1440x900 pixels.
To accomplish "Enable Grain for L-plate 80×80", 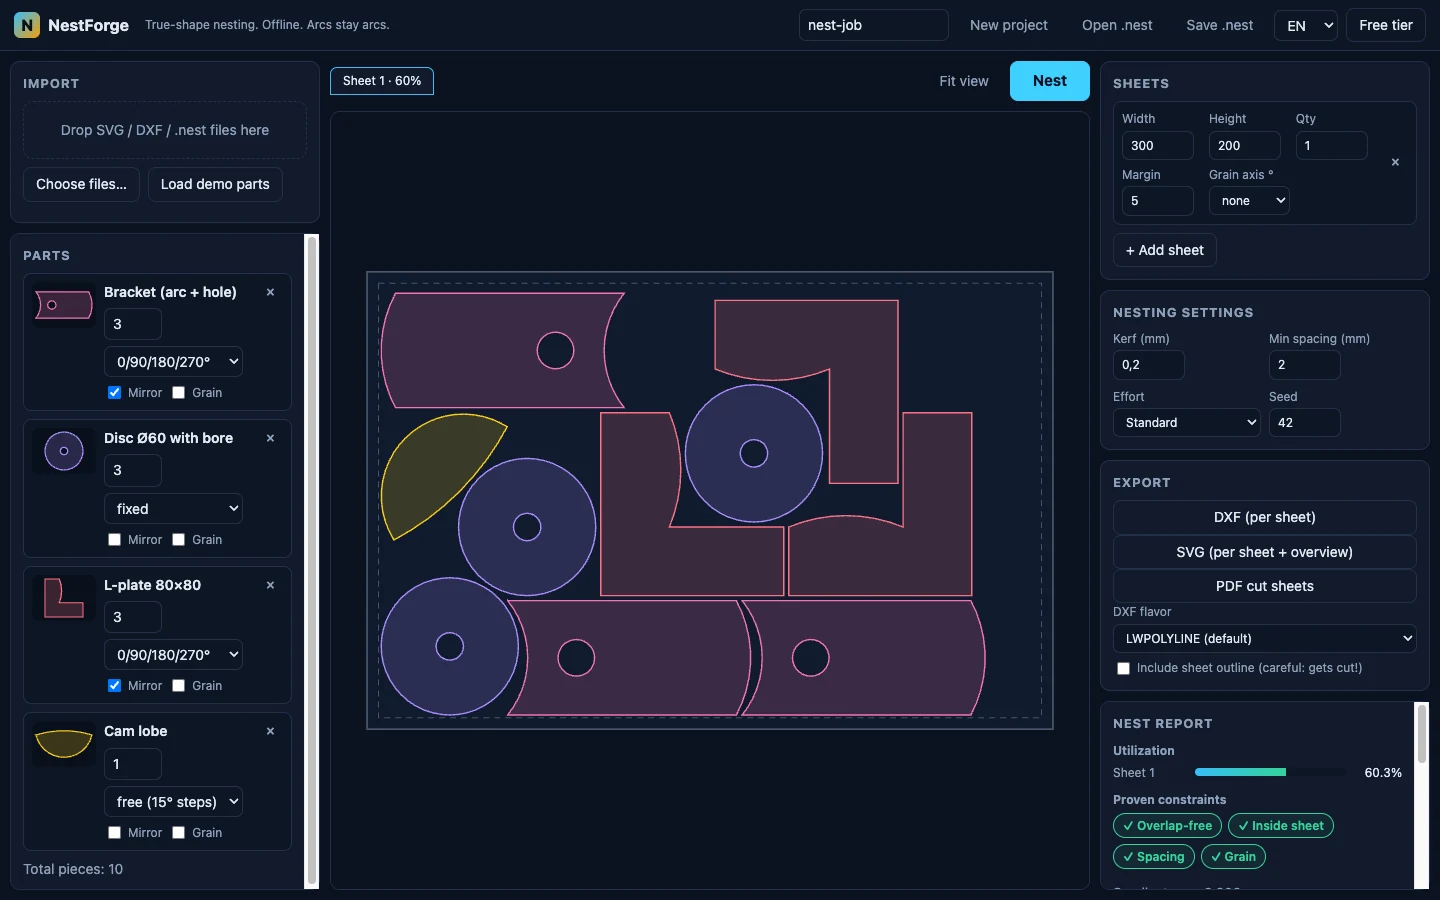I will (x=178, y=686).
